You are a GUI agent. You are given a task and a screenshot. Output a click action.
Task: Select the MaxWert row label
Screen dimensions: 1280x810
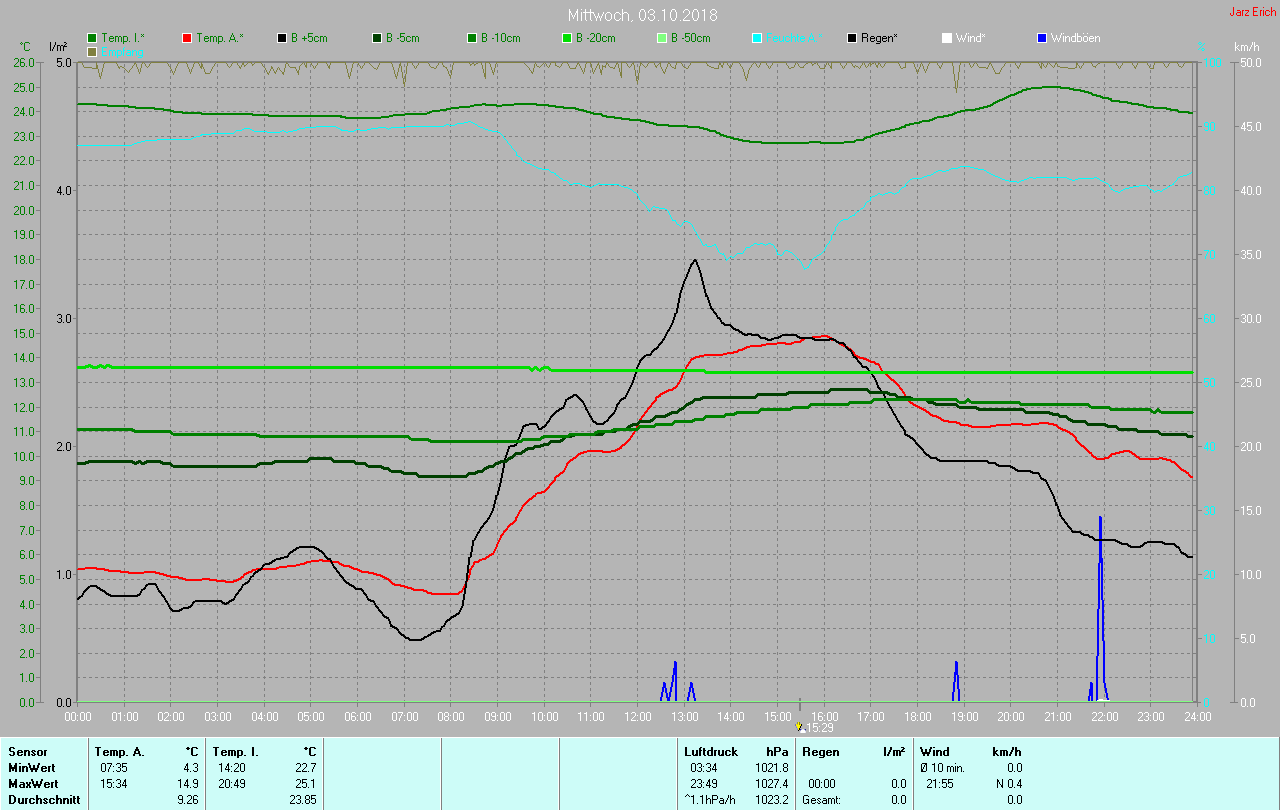coord(33,784)
